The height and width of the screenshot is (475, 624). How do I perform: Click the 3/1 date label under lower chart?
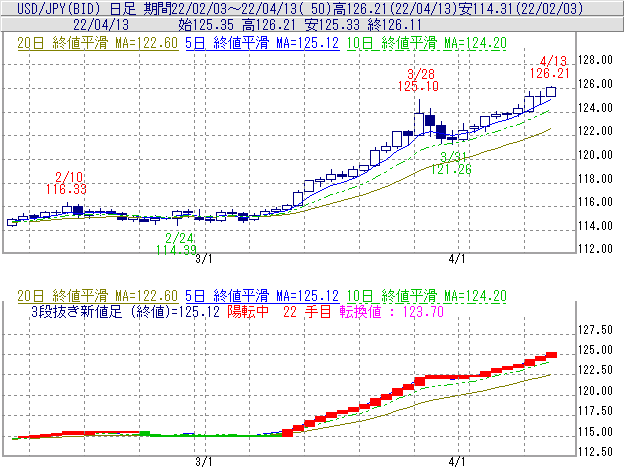(204, 462)
